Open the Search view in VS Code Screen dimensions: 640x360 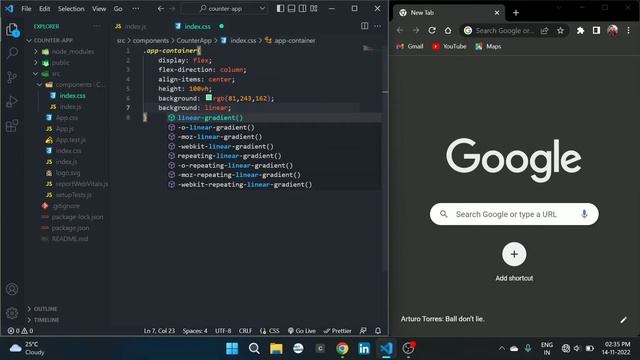(12, 53)
